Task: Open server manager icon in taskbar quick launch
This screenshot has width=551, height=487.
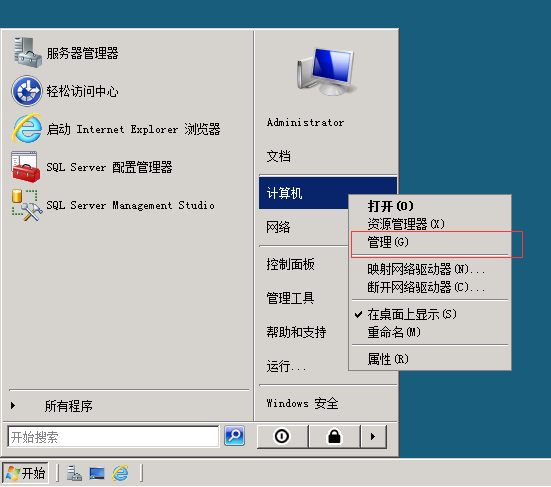Action: click(x=74, y=473)
